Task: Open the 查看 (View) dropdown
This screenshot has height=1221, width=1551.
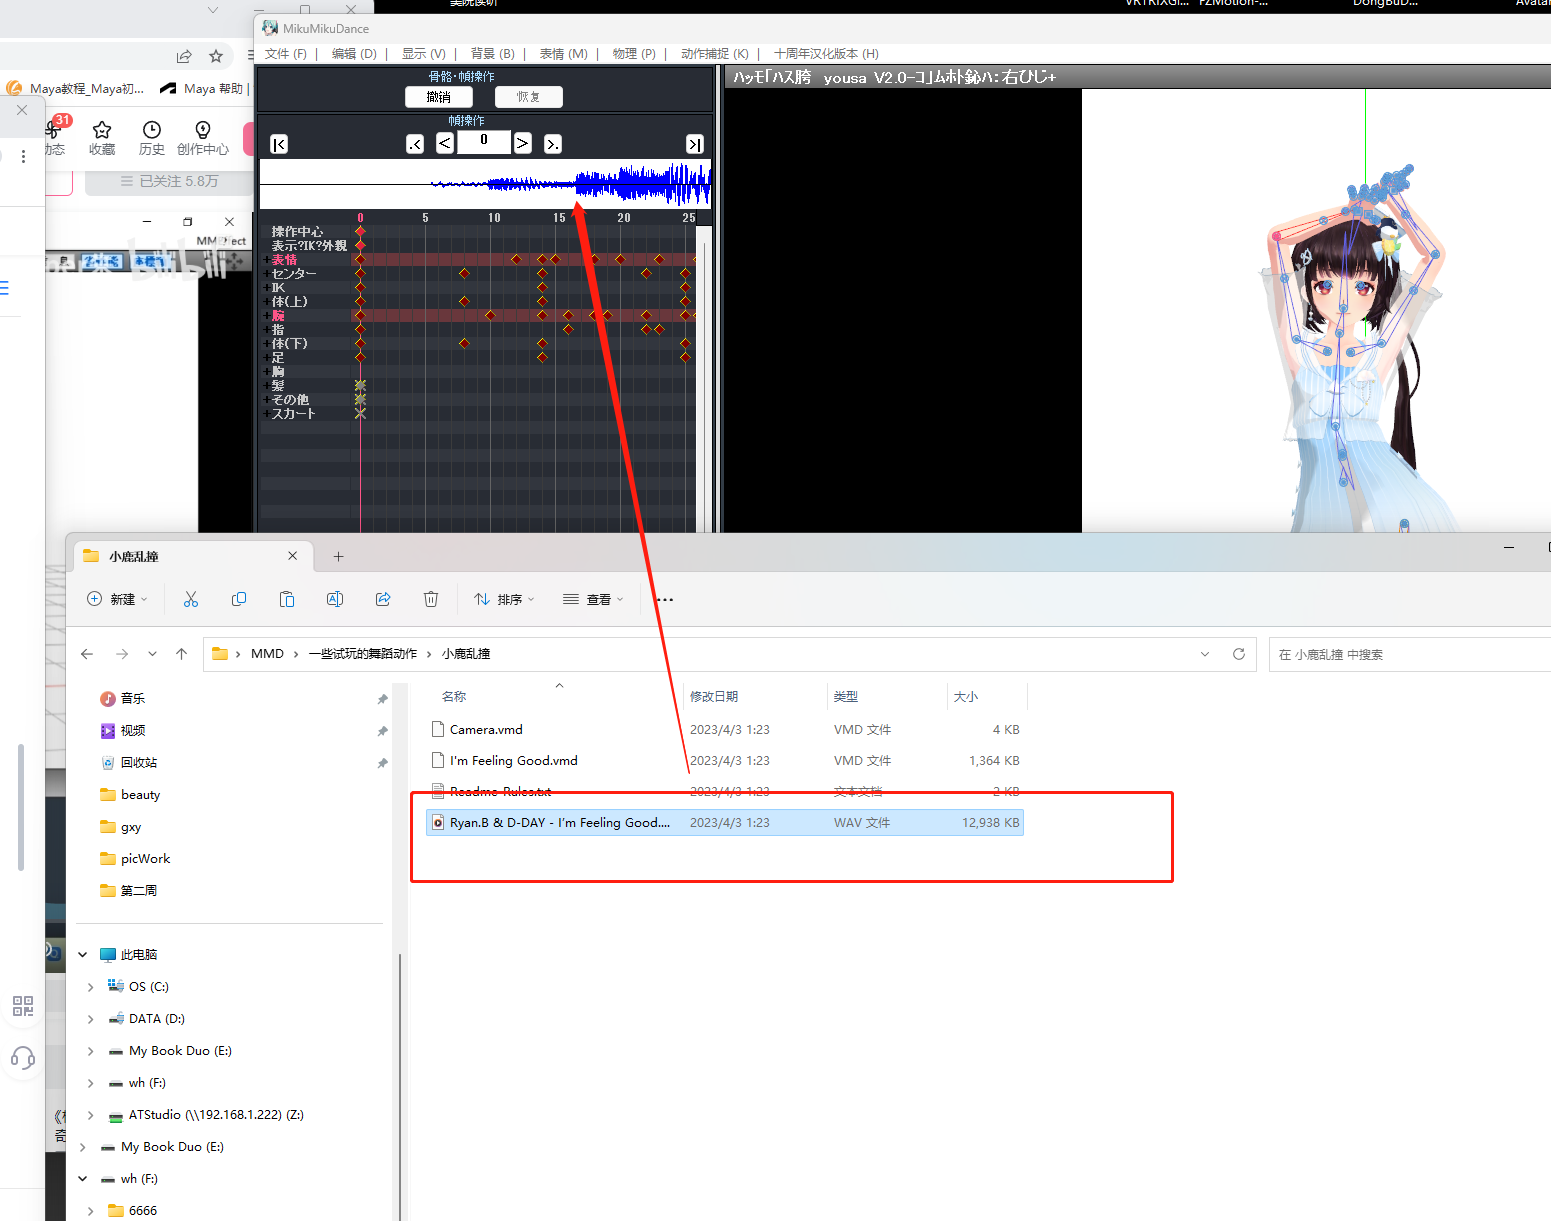Action: 593,598
